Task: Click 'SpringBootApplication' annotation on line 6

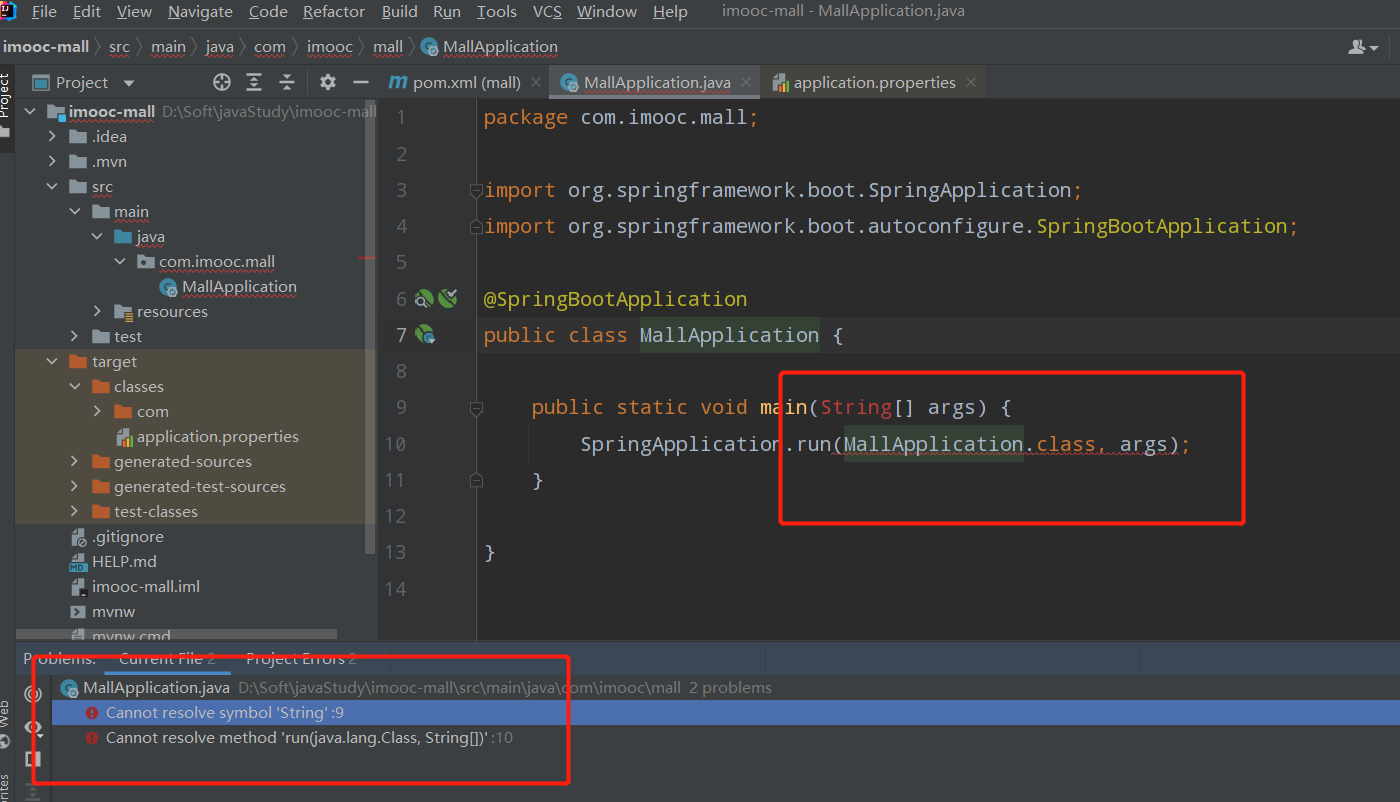Action: tap(615, 299)
